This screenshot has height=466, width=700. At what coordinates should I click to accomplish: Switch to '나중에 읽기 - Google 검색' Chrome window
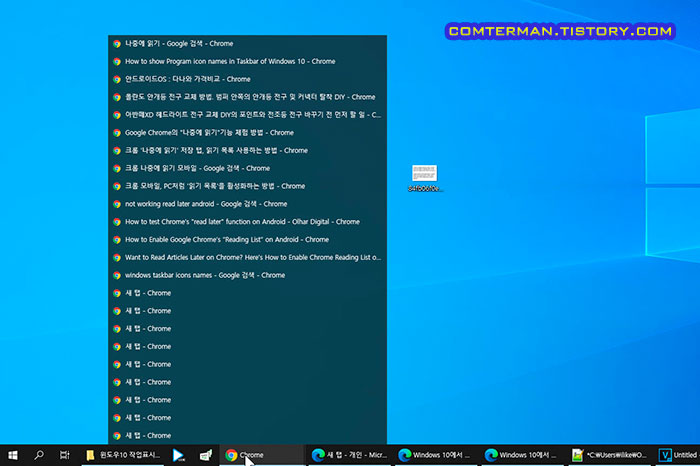coord(247,44)
